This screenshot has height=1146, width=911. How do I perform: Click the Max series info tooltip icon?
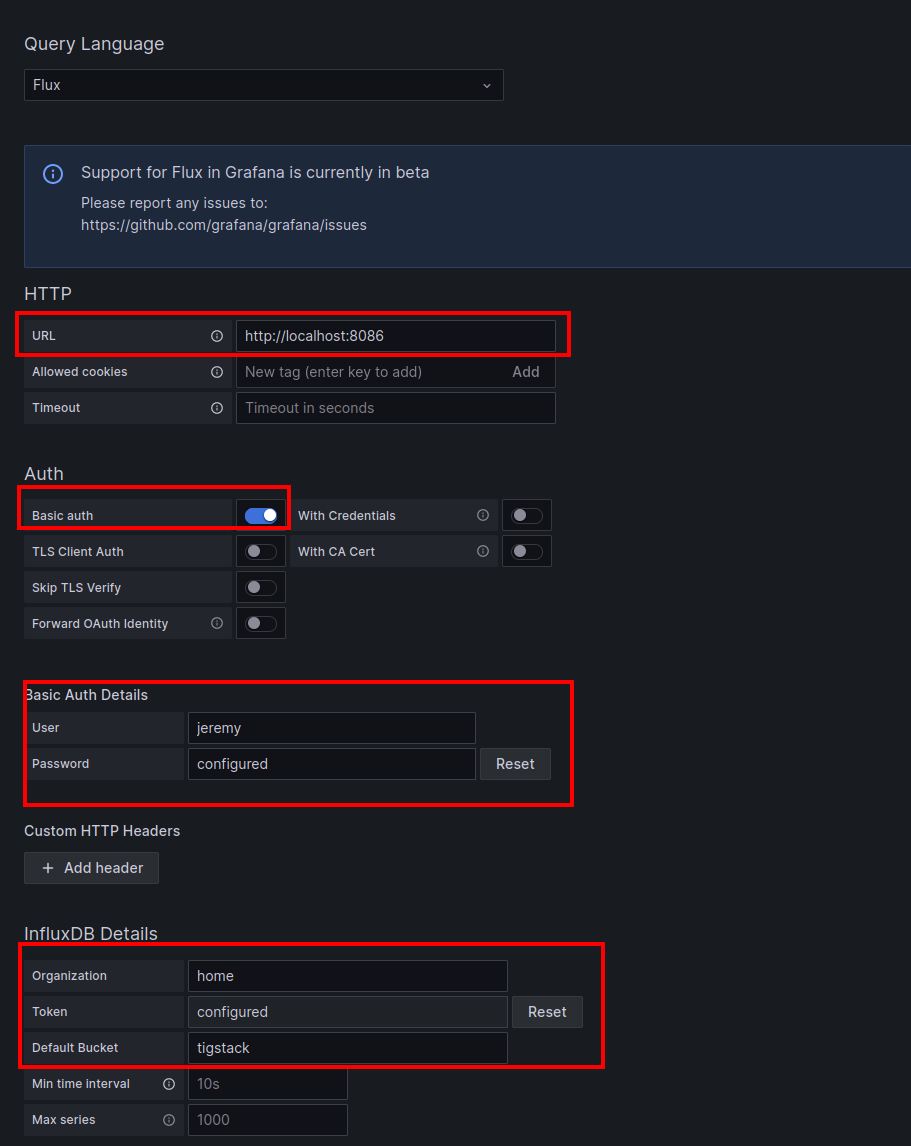pyautogui.click(x=169, y=1119)
